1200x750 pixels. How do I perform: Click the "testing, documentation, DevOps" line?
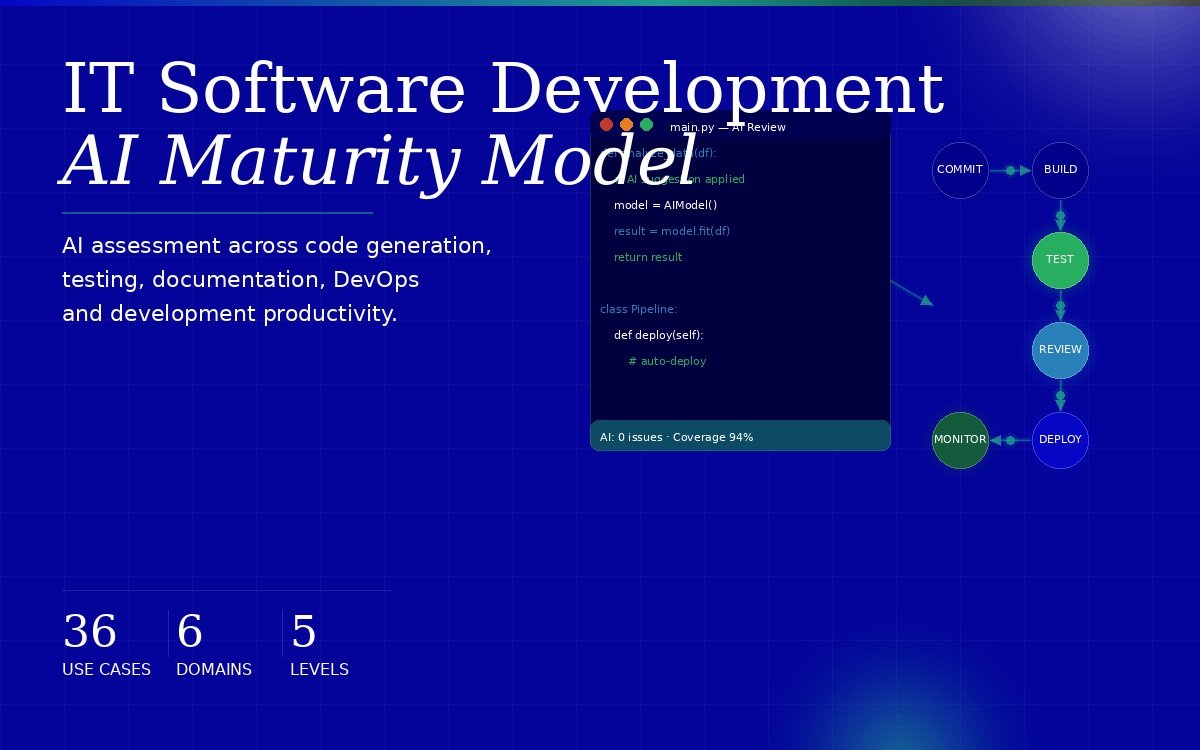pos(240,280)
